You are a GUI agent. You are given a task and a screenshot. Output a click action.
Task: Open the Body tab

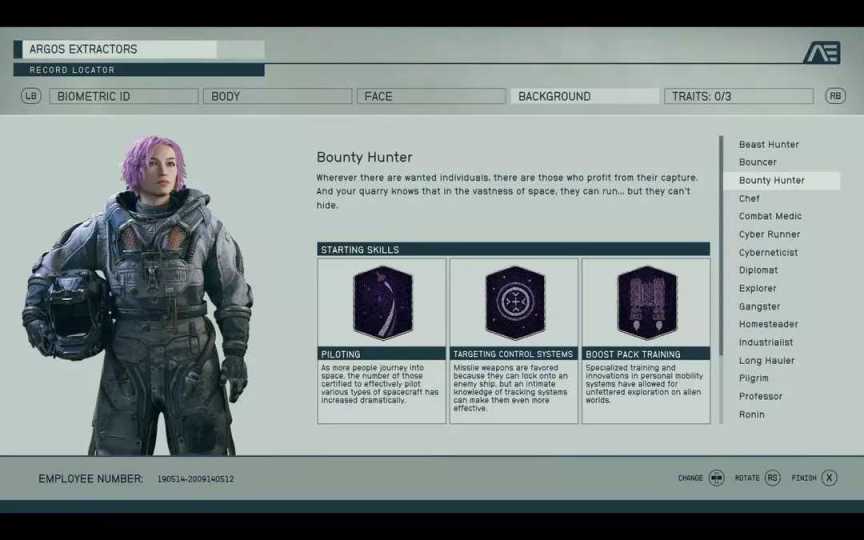(277, 96)
